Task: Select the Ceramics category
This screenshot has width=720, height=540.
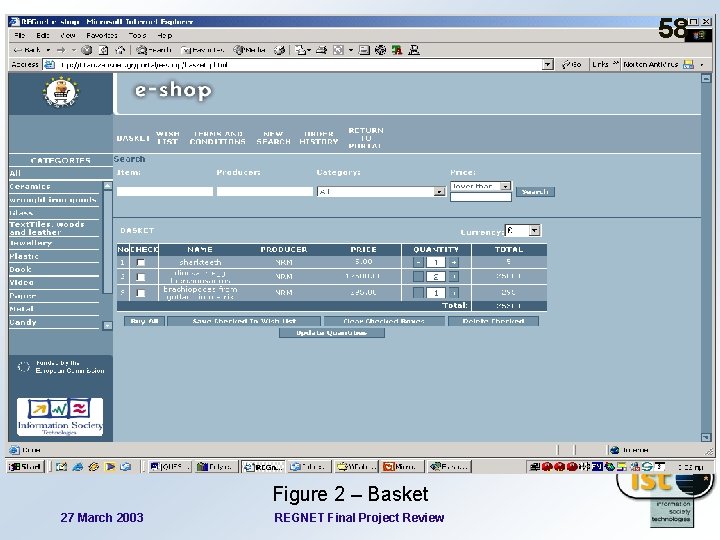Action: pyautogui.click(x=30, y=186)
